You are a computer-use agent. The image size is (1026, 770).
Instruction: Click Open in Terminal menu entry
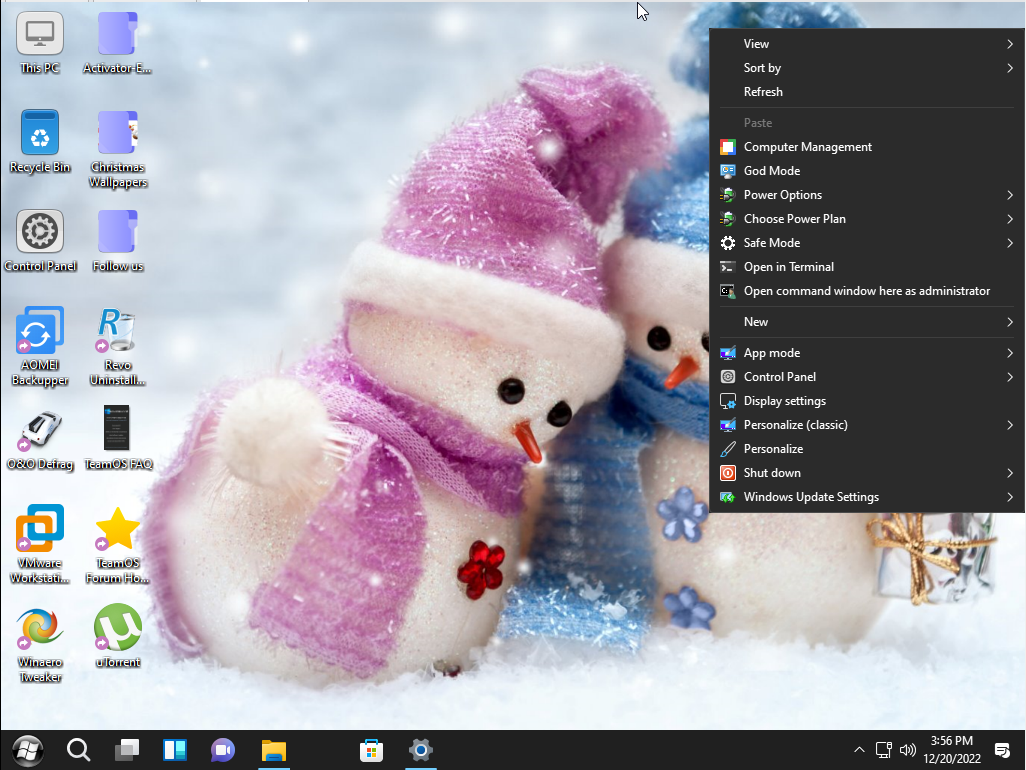click(789, 267)
